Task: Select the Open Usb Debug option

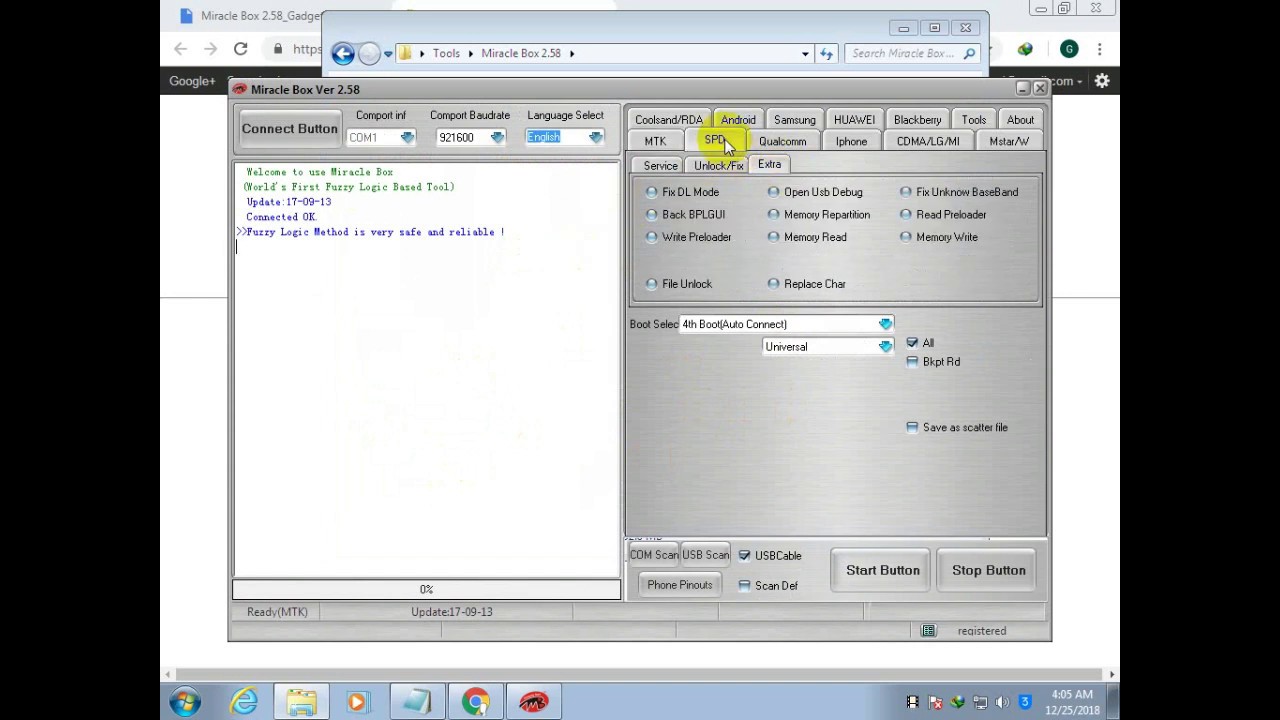Action: tap(815, 192)
